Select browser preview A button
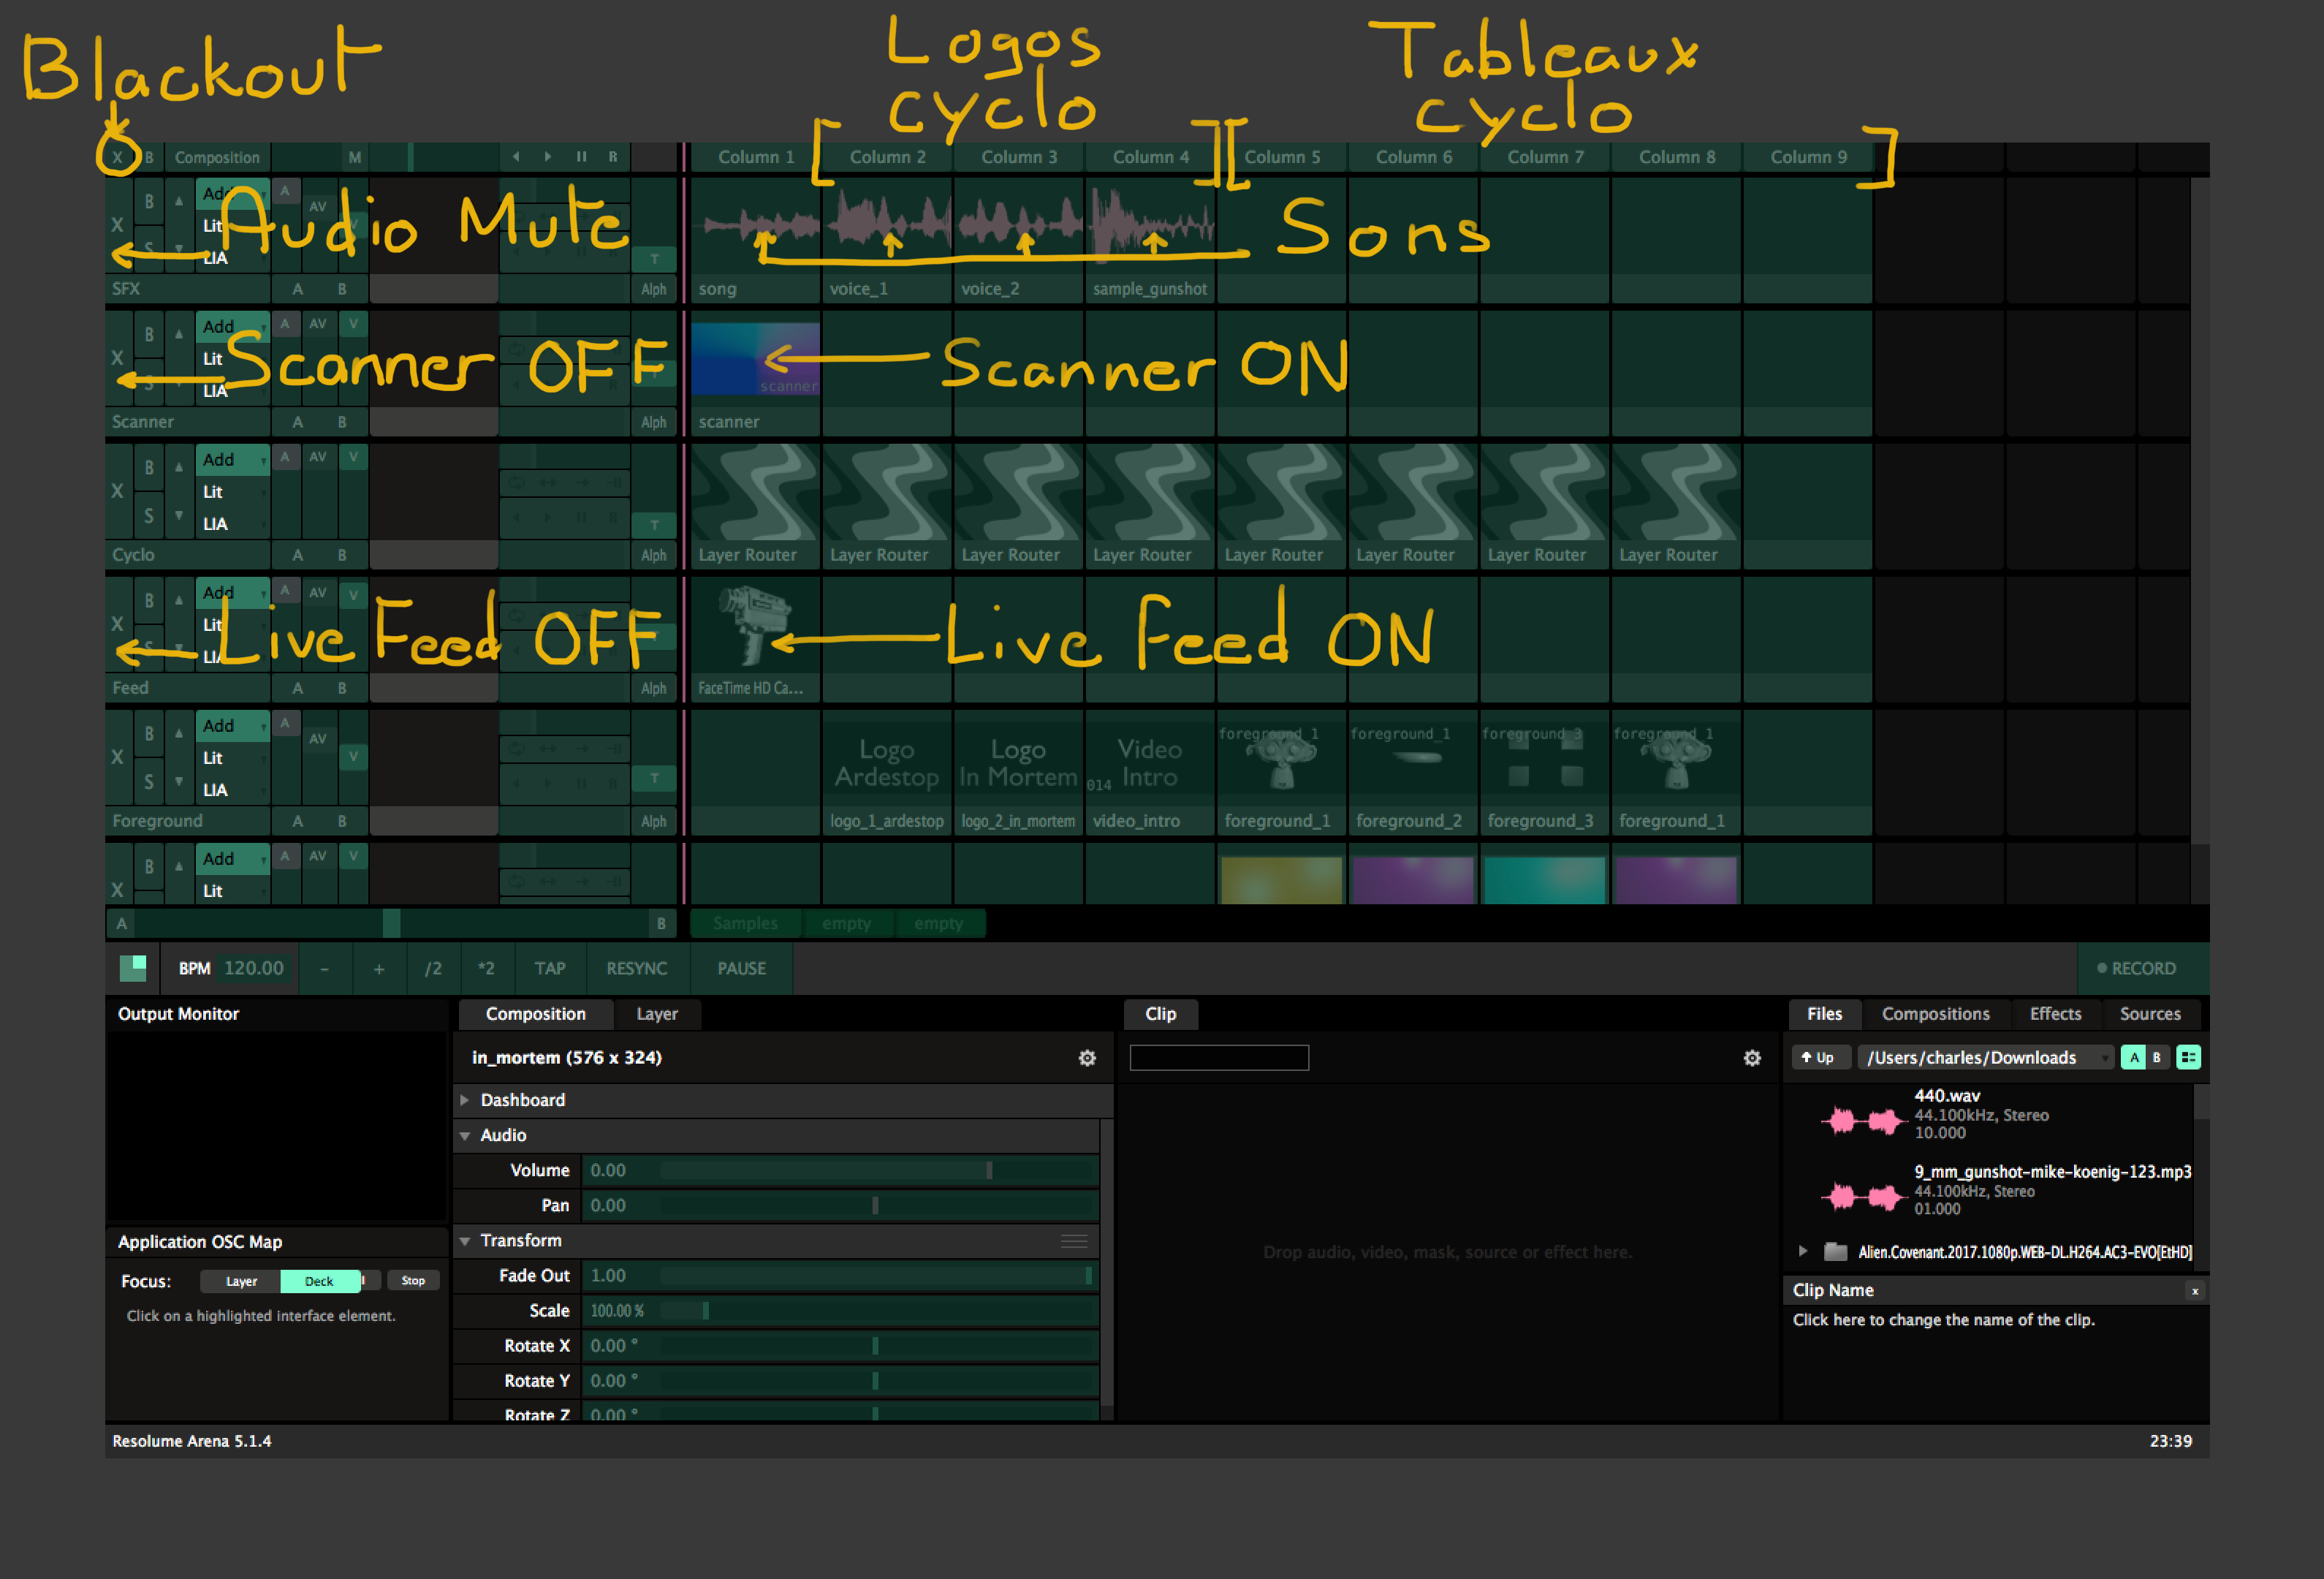Viewport: 2324px width, 1579px height. 2133,1057
